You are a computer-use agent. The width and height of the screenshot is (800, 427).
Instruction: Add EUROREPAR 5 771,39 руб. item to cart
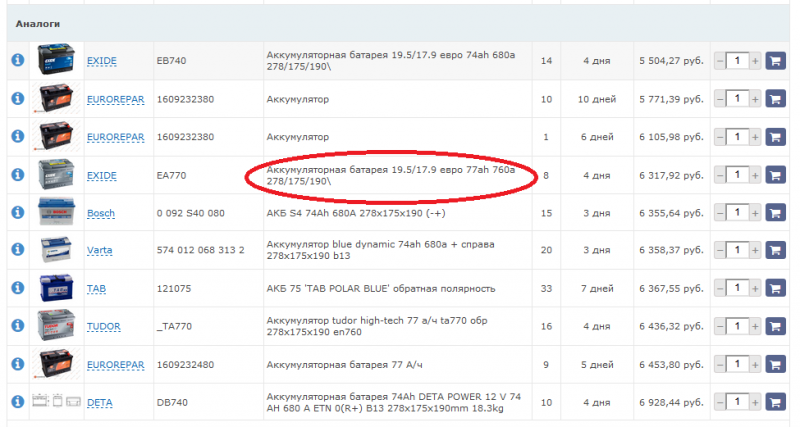point(776,99)
